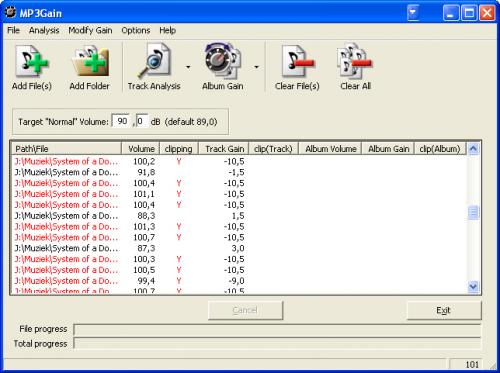Screen dimensions: 500x373
Task: Click the target volume field showing 90
Action: (121, 121)
